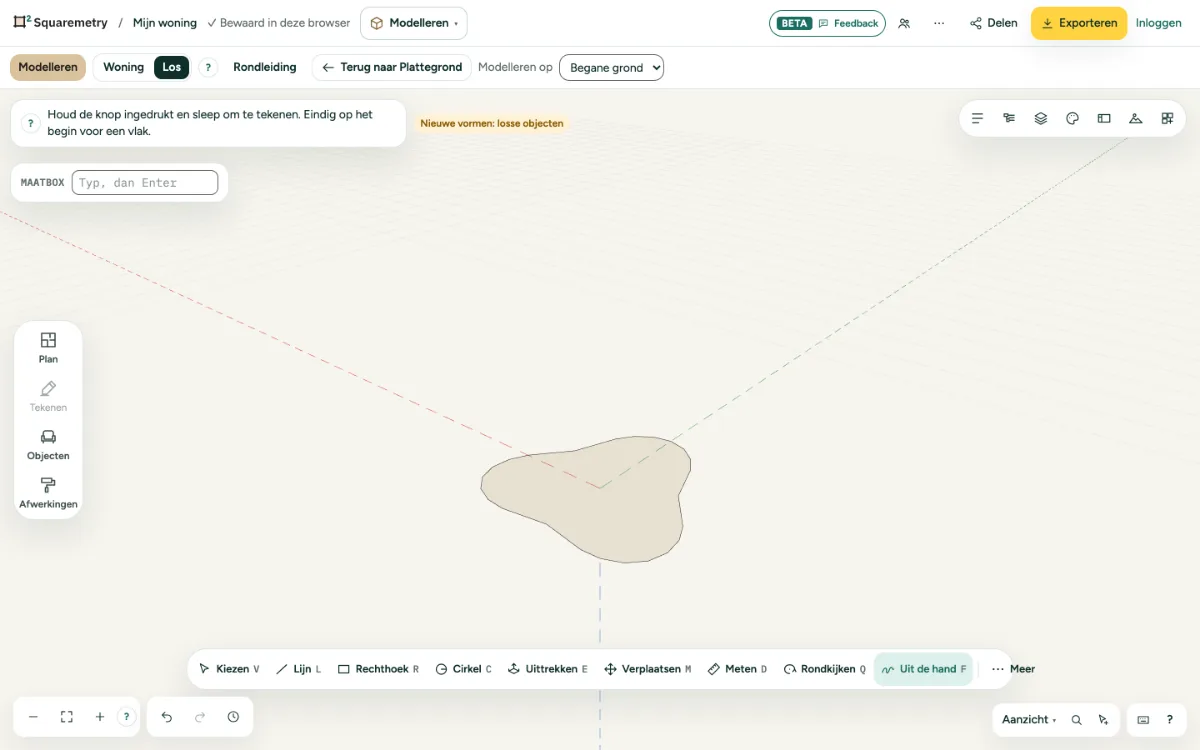Undo the last action
This screenshot has width=1200, height=750.
(x=167, y=717)
